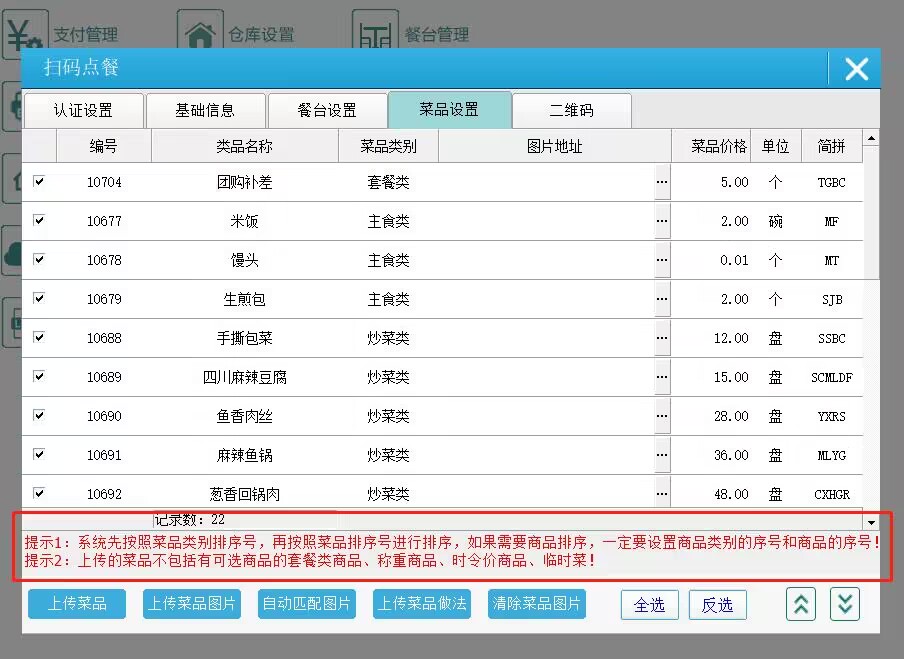
Task: Sort by the 菜品价格 column header
Action: [x=718, y=146]
